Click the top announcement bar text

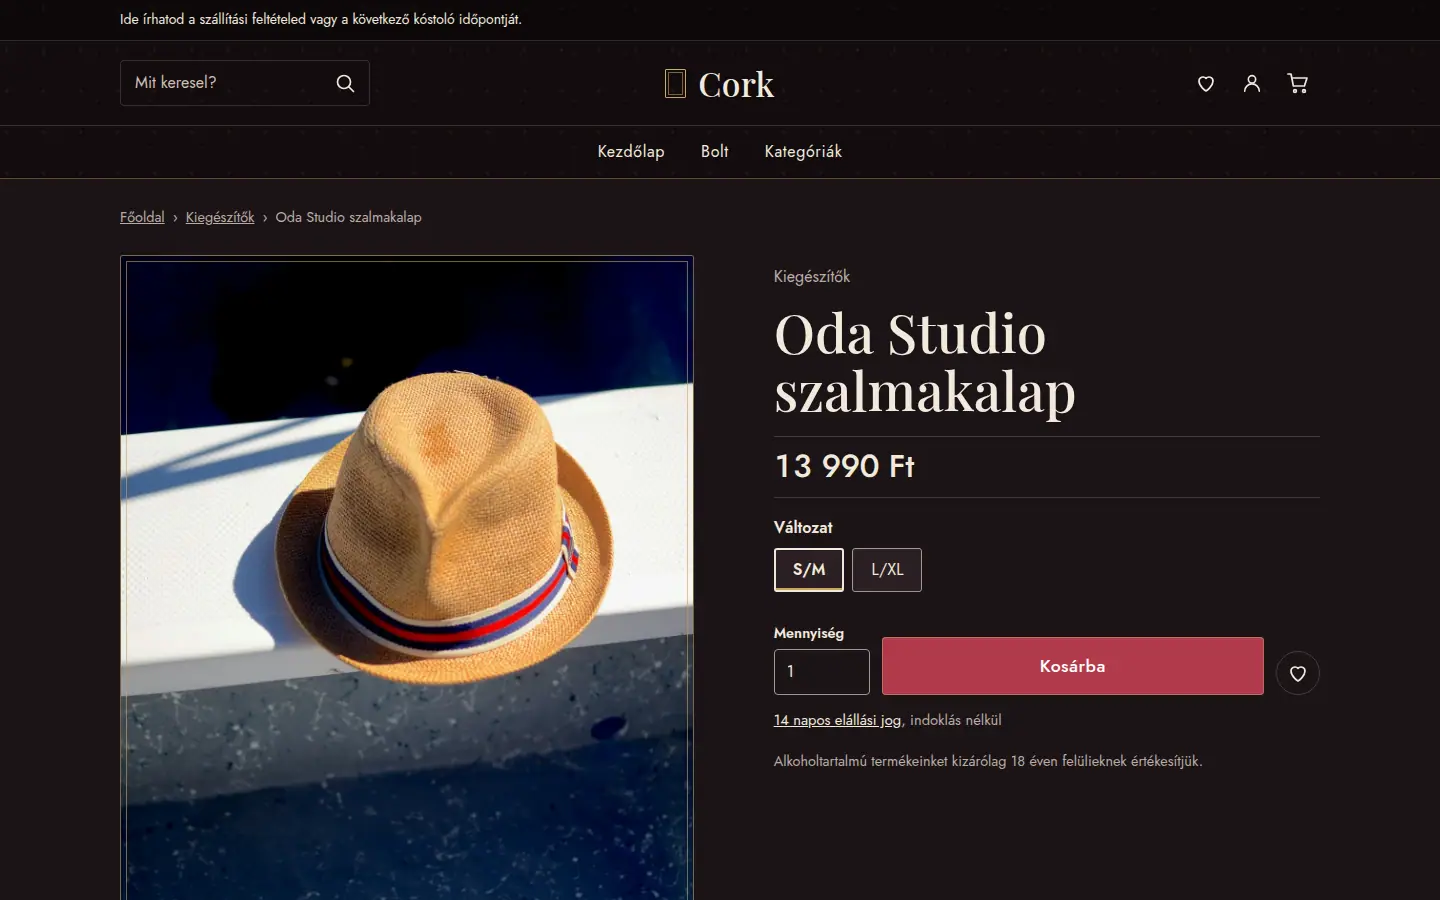coord(321,19)
